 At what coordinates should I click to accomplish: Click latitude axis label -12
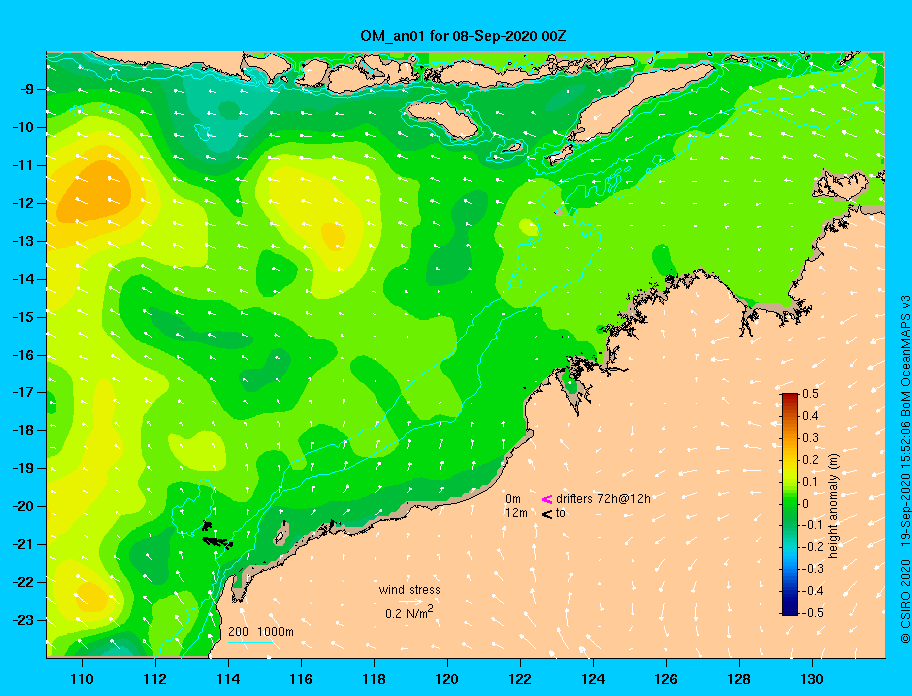[23, 204]
